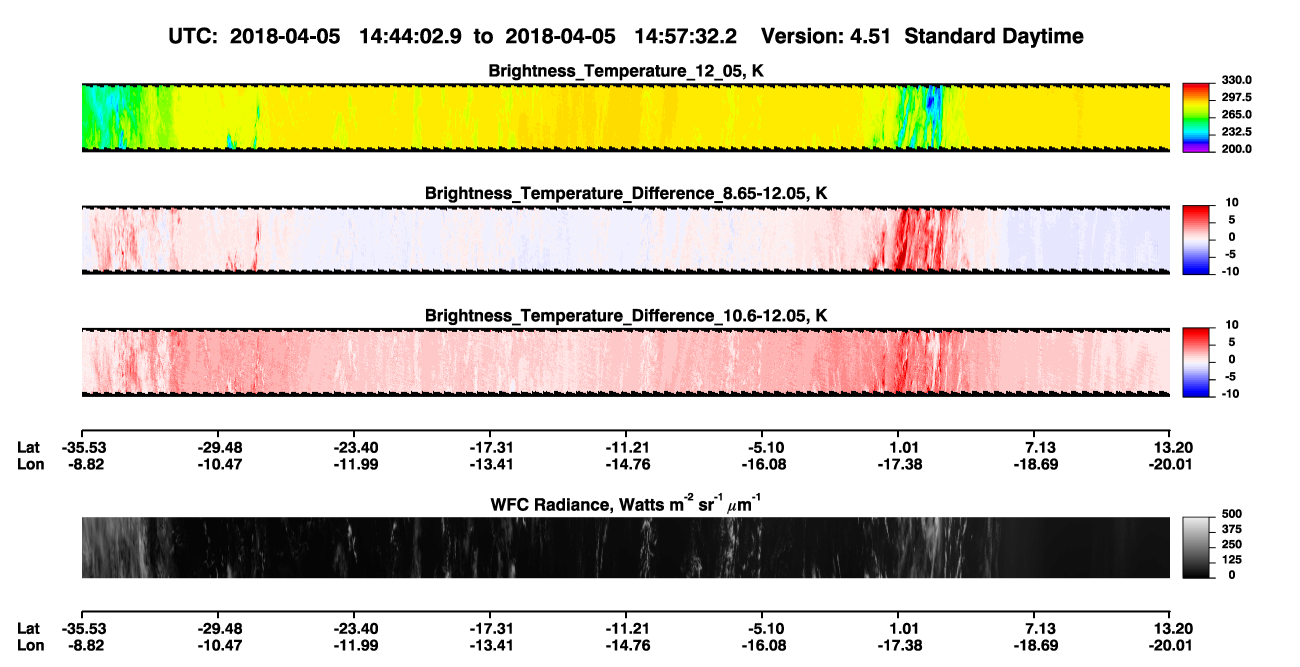
Task: Click longitude -16.08 on the bottom axis
Action: 763,645
